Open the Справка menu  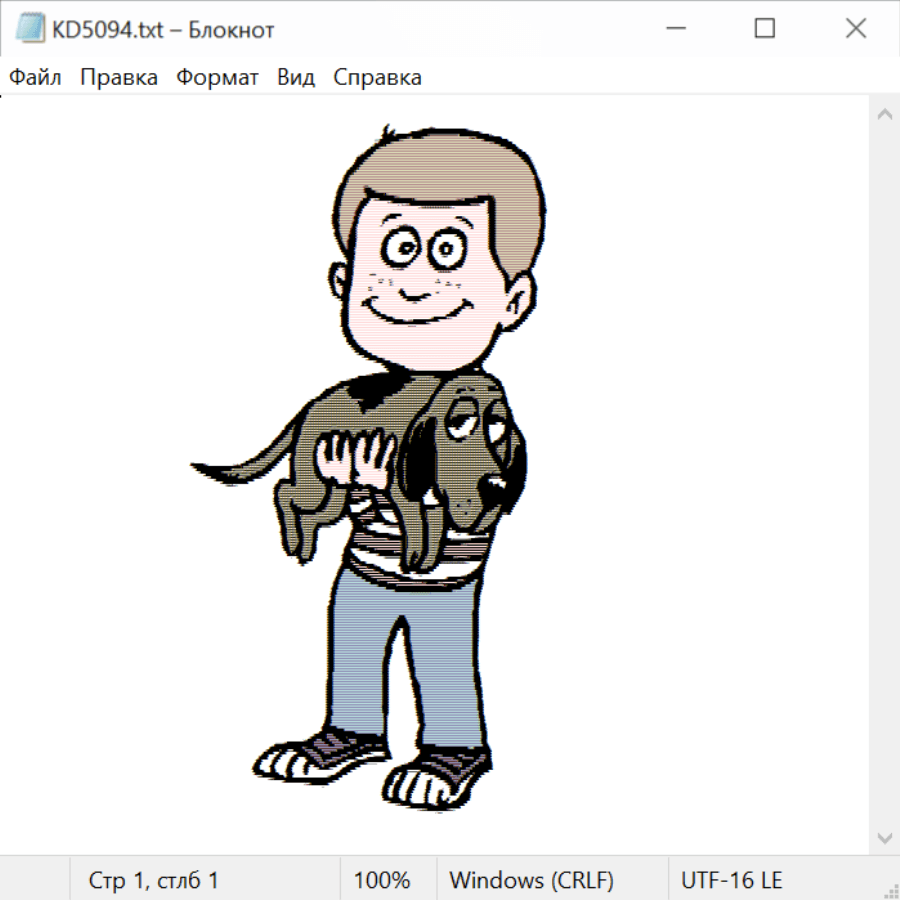pos(377,78)
